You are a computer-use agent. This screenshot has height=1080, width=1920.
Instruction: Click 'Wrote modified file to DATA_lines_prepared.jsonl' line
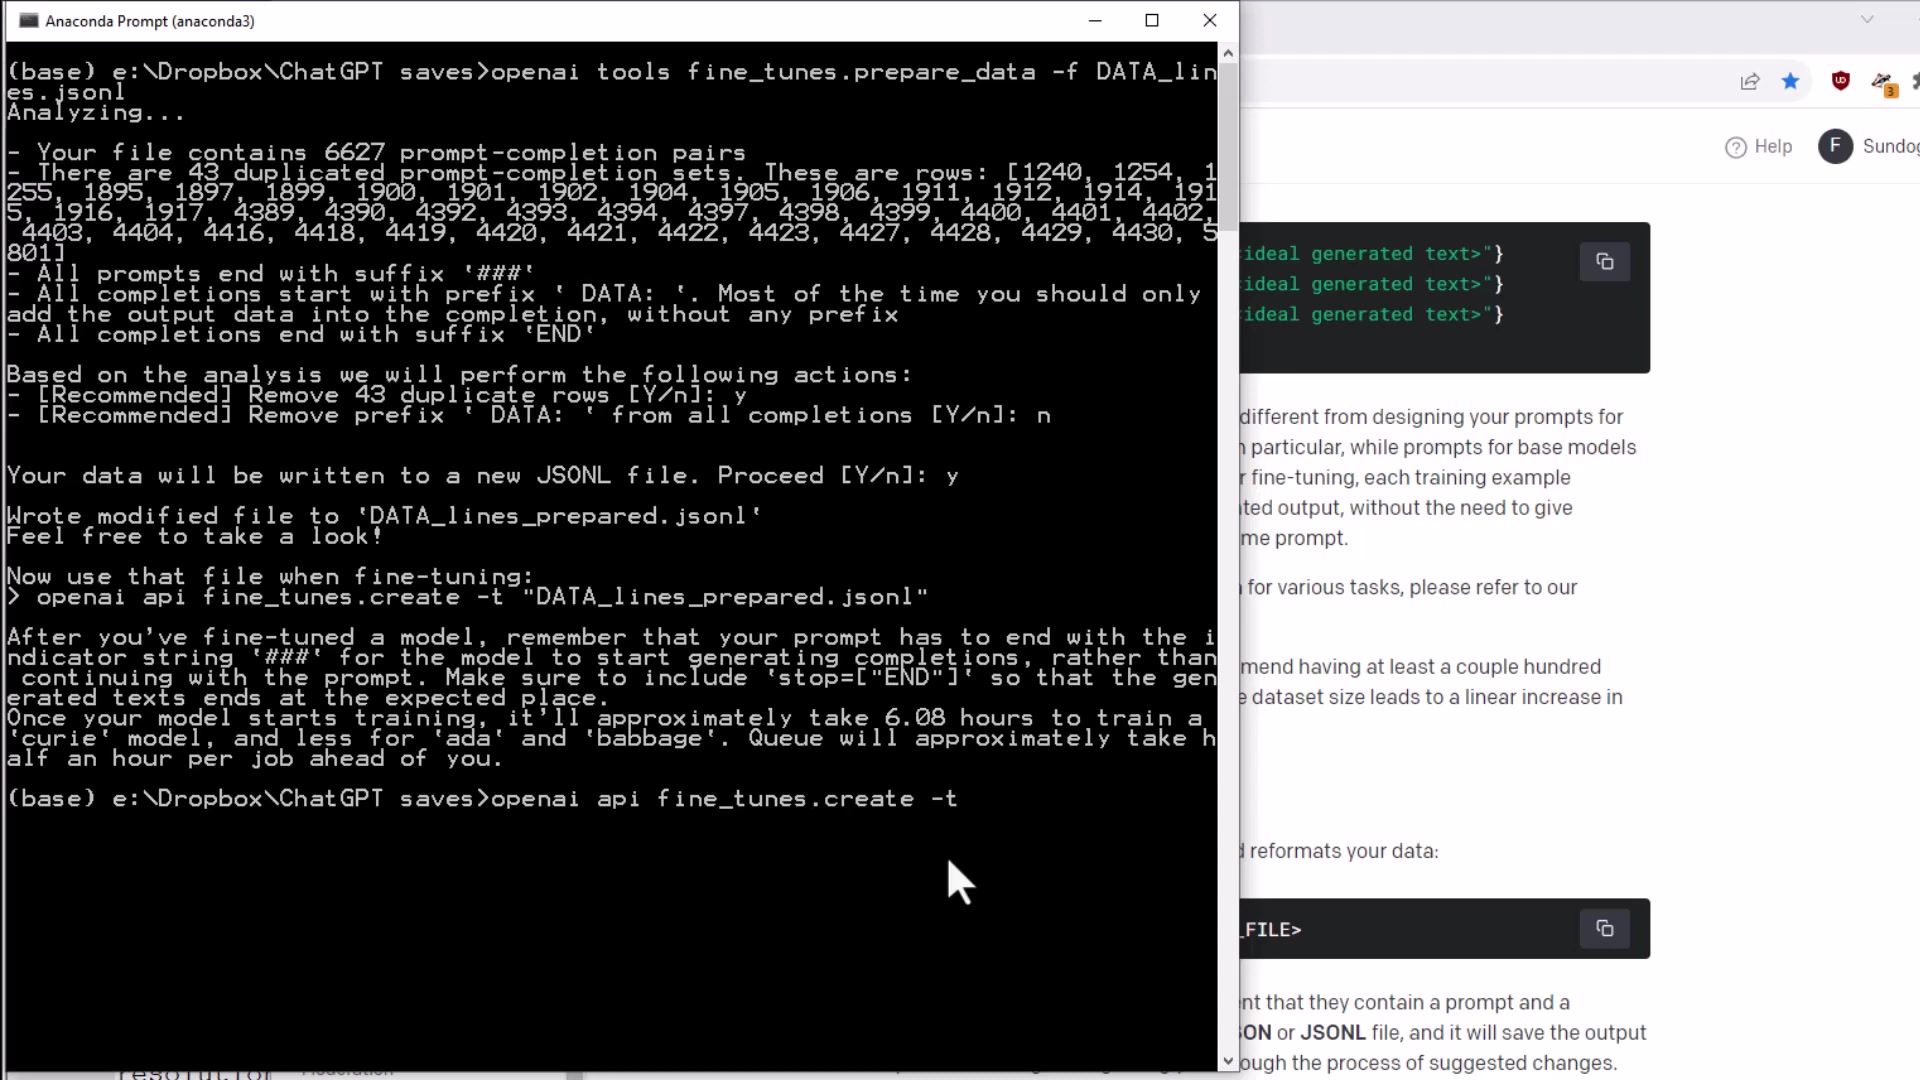point(384,516)
